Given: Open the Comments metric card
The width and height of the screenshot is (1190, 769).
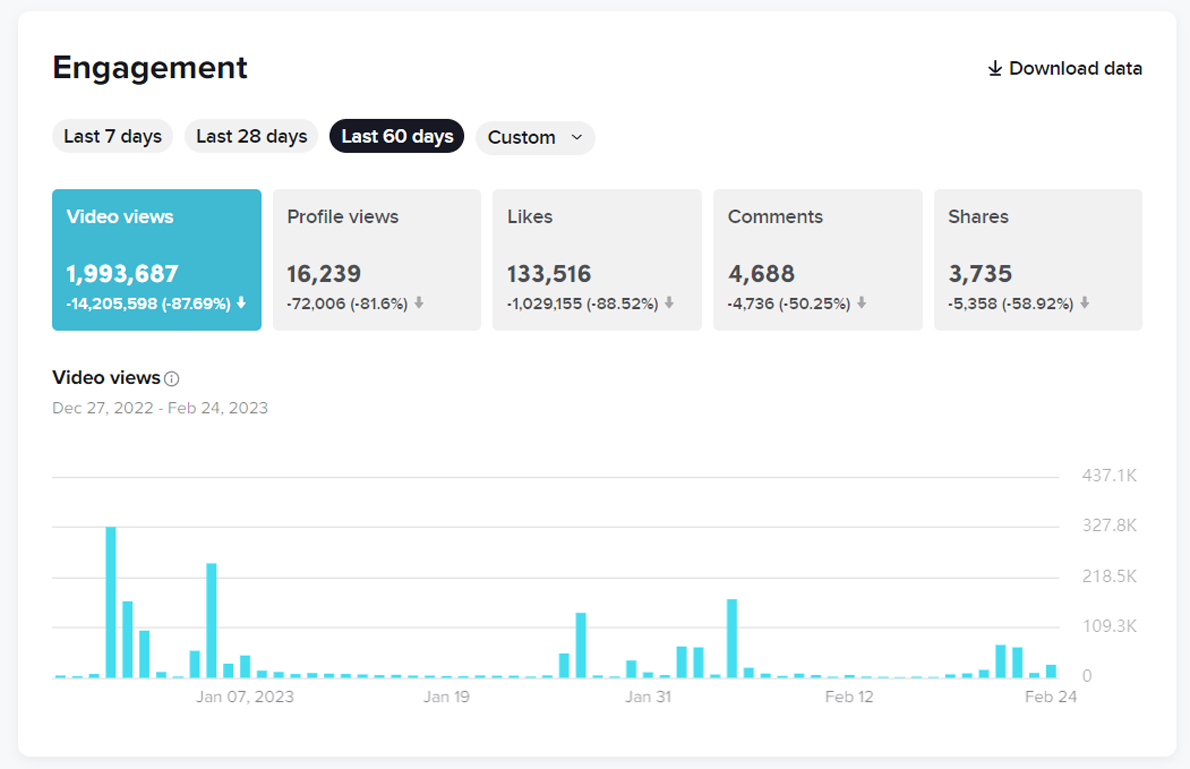Looking at the screenshot, I should click(817, 260).
